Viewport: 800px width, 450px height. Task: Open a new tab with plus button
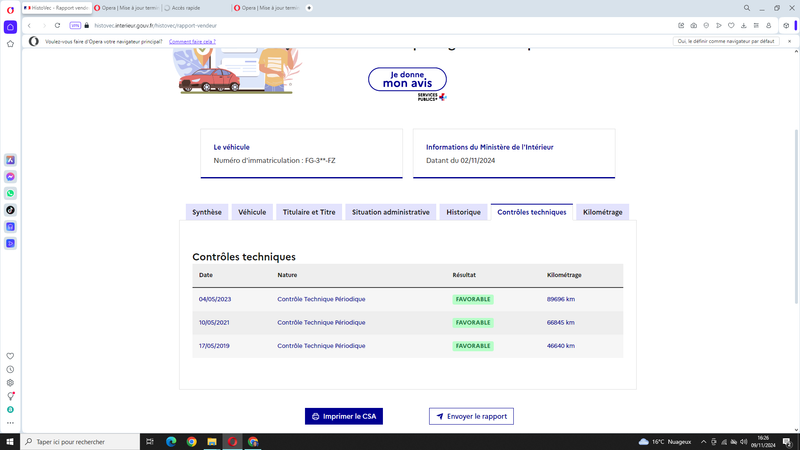click(309, 8)
